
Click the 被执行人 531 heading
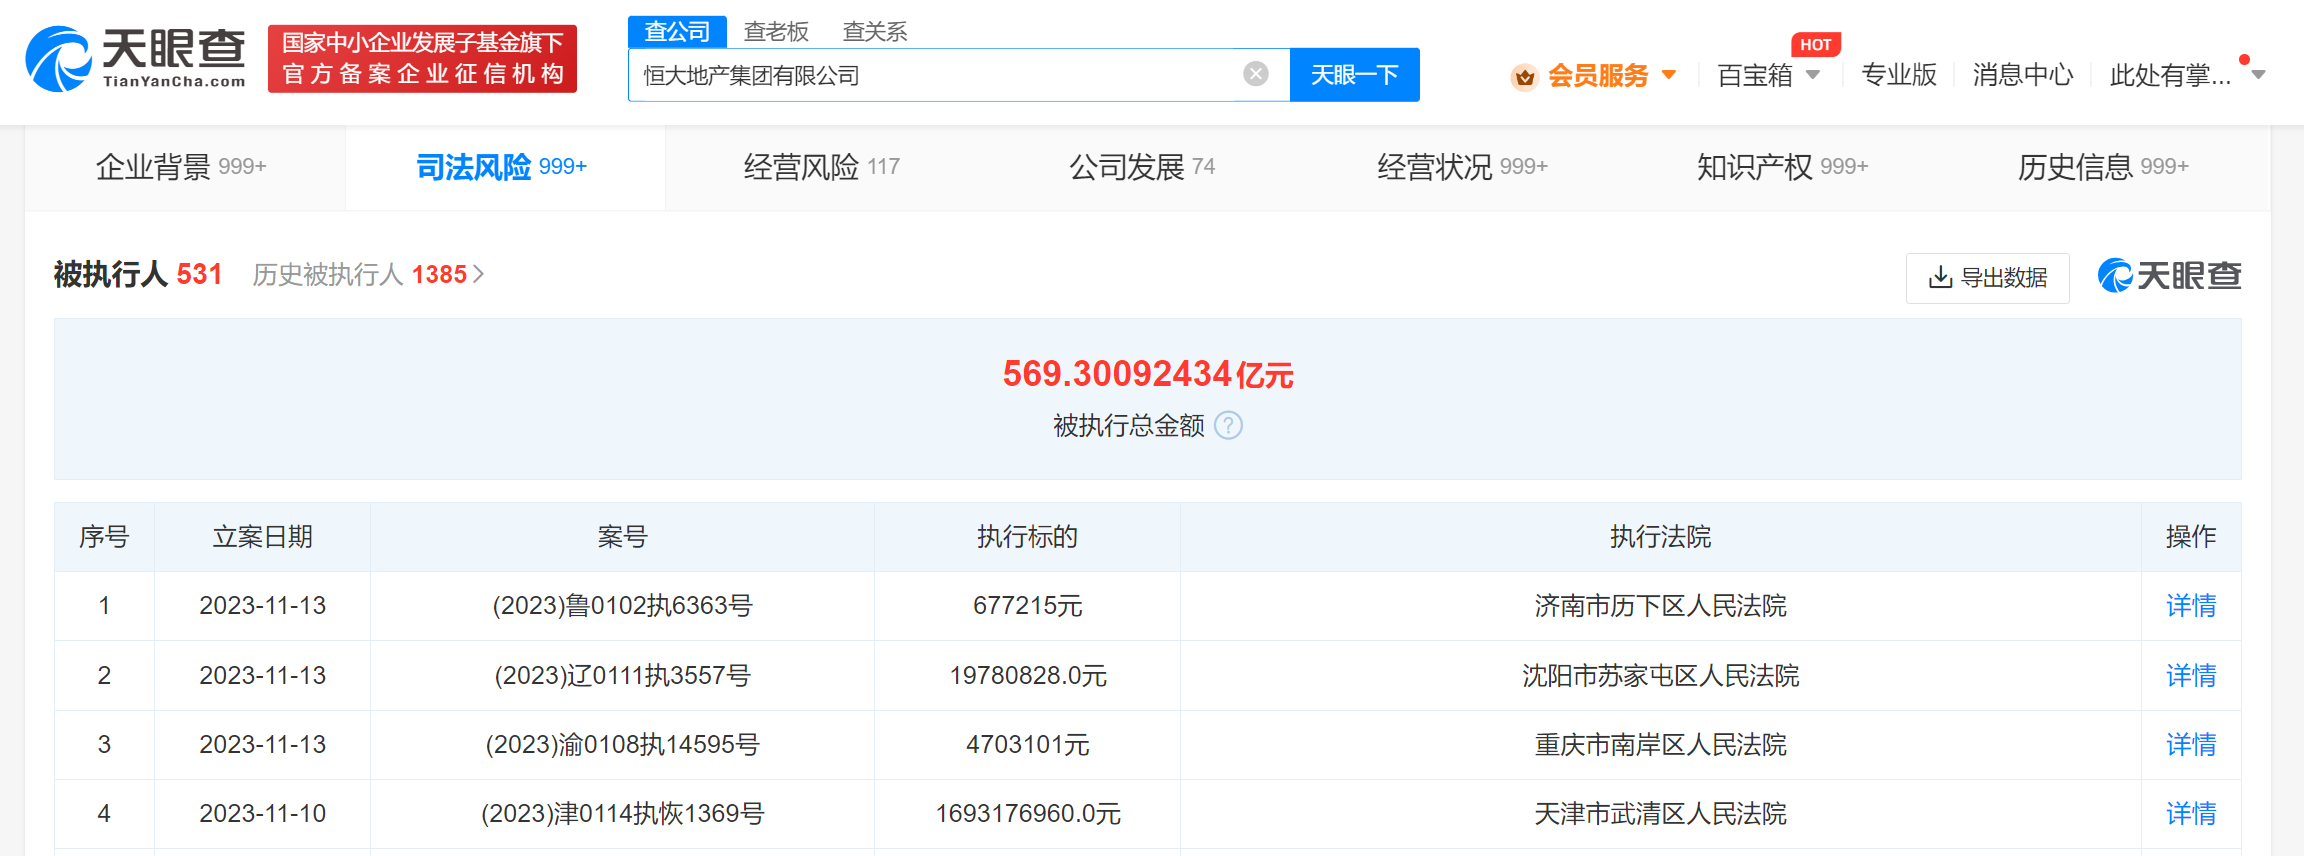point(138,274)
